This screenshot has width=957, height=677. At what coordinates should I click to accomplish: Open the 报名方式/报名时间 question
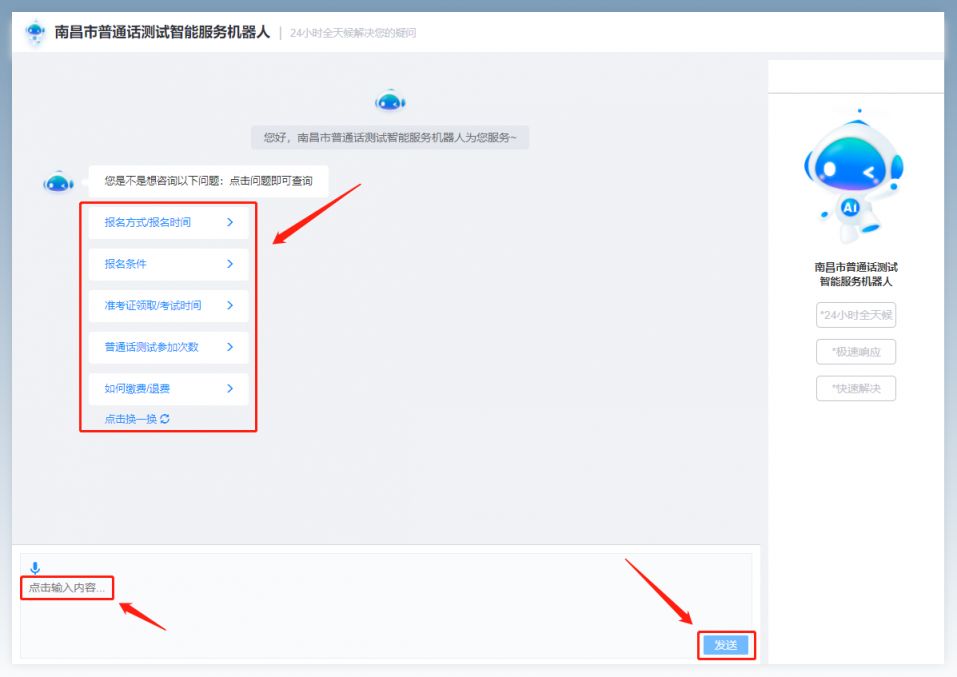click(x=168, y=222)
